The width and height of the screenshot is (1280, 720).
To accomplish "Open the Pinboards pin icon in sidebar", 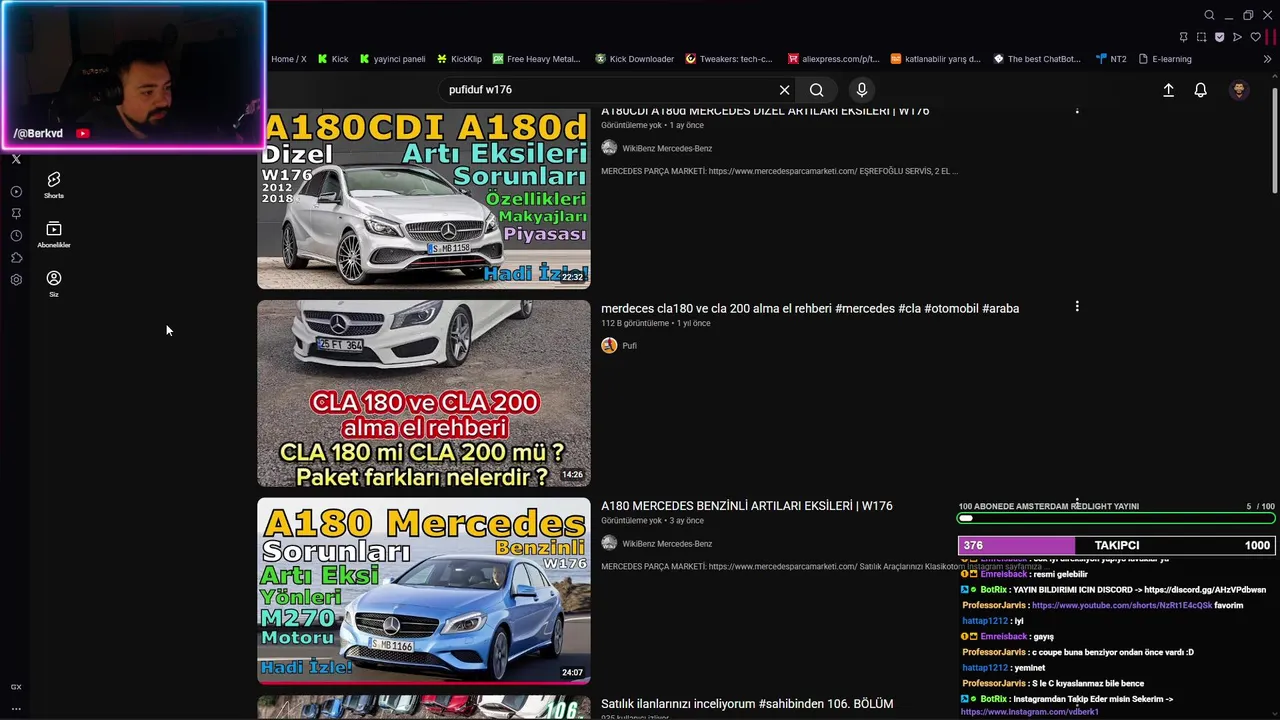I will pos(16,213).
